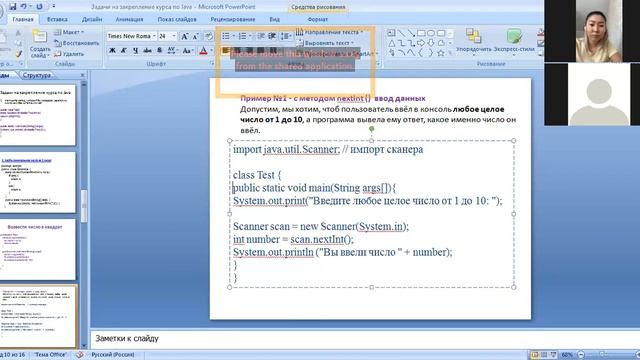640x360 pixels.
Task: Save the presentation from the Quick Access Toolbar
Action: tap(13, 7)
